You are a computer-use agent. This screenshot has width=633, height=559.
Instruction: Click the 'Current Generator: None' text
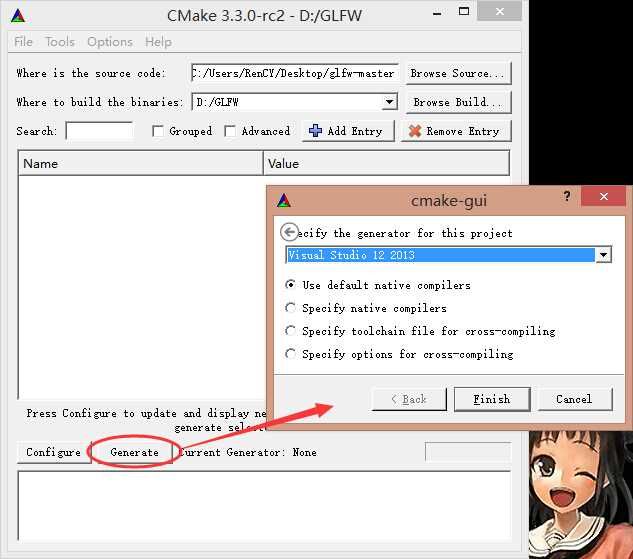point(248,452)
